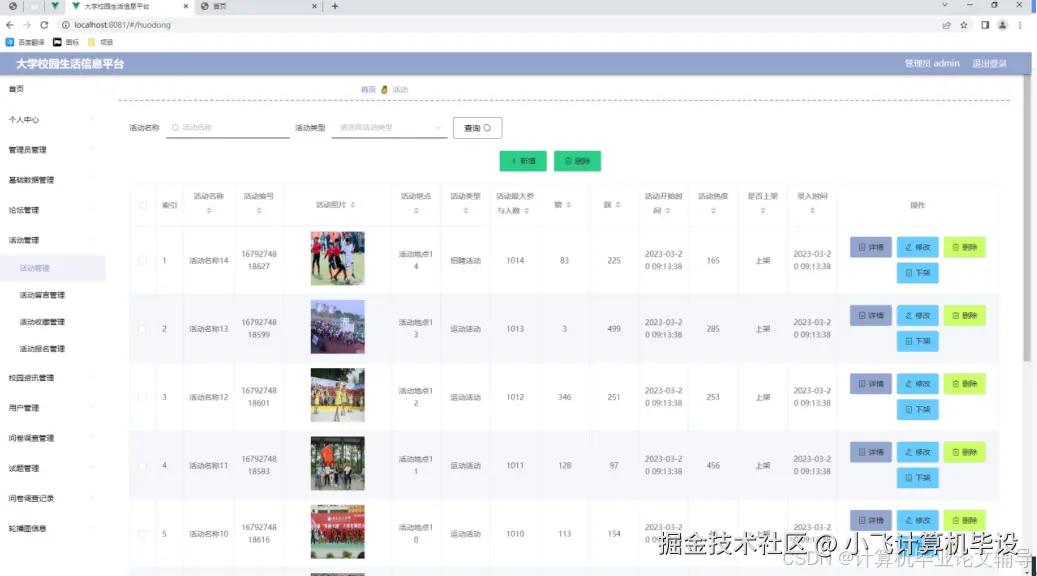1037x576 pixels.
Task: Sort the table by 活动名称 column
Action: point(208,211)
